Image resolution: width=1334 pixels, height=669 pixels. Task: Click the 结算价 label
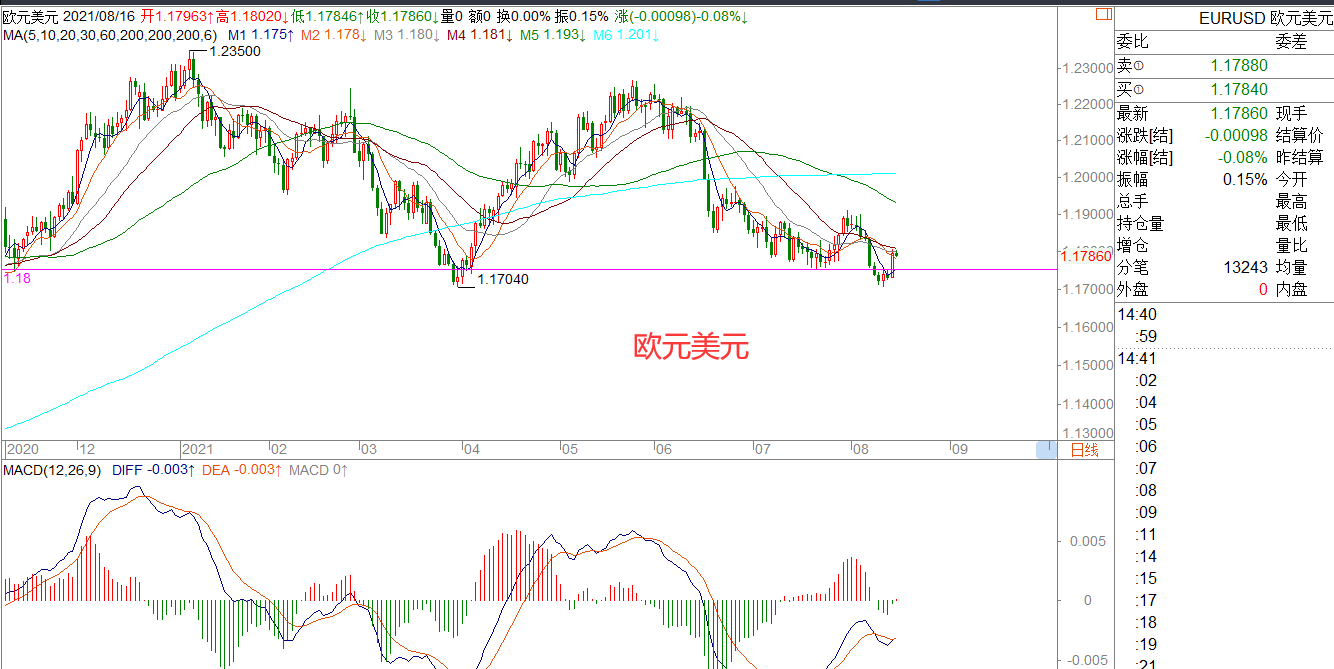coord(1299,136)
